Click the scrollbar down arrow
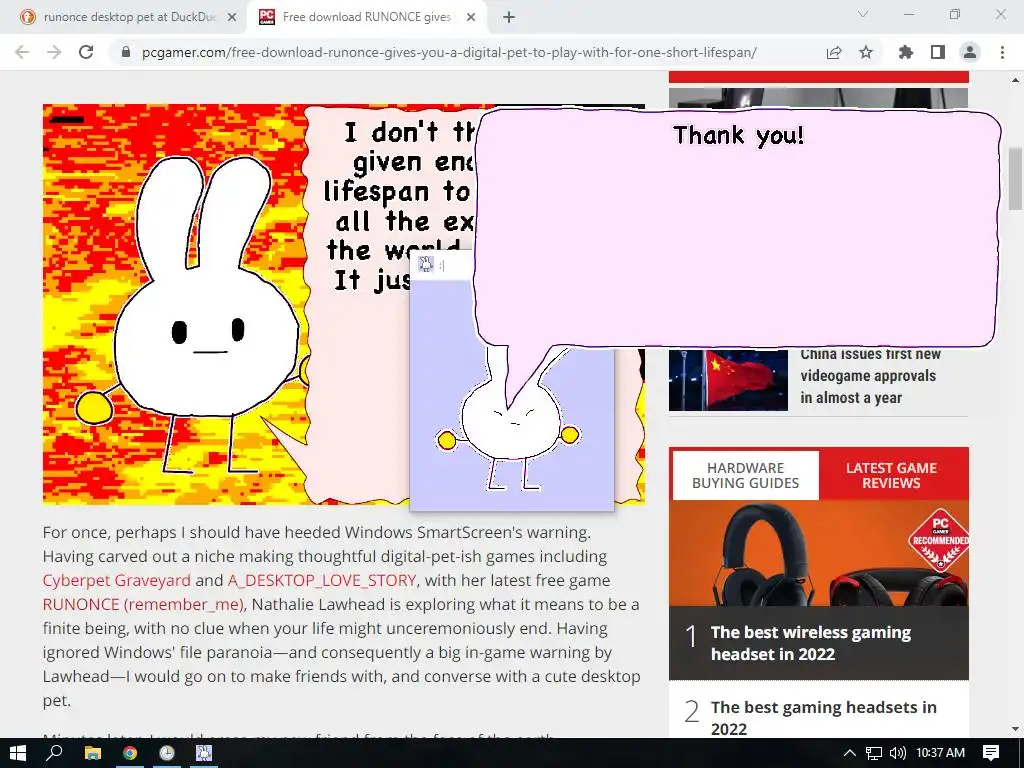This screenshot has height=768, width=1024. click(1015, 729)
